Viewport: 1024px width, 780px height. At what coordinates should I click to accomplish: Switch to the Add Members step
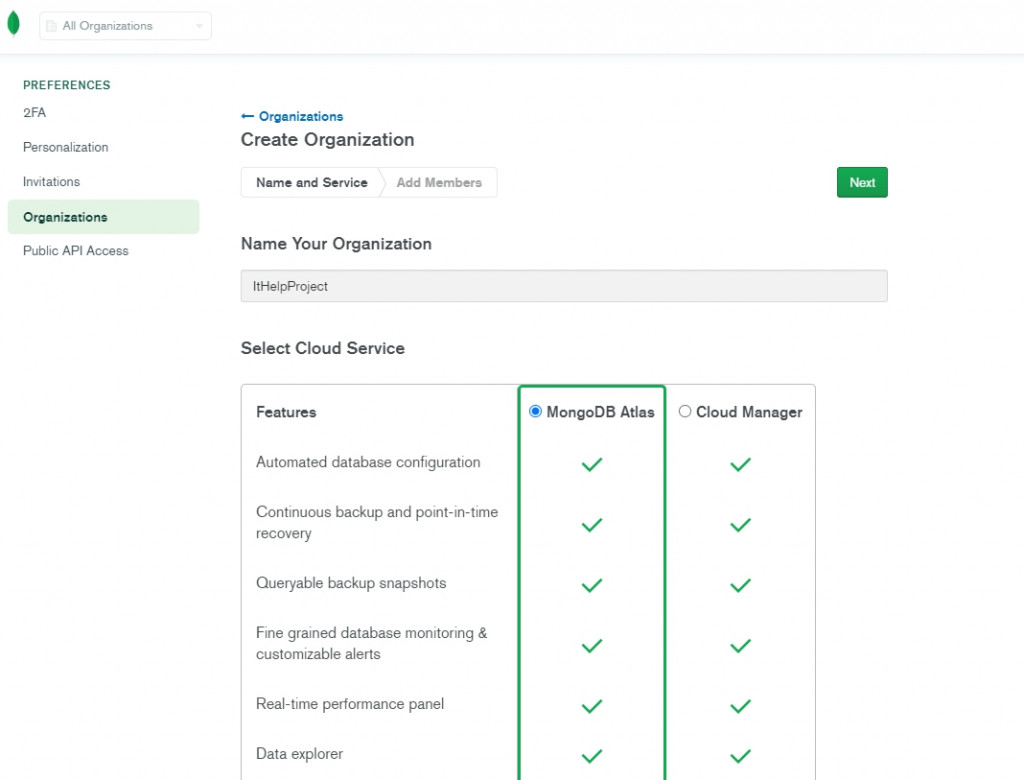(439, 183)
